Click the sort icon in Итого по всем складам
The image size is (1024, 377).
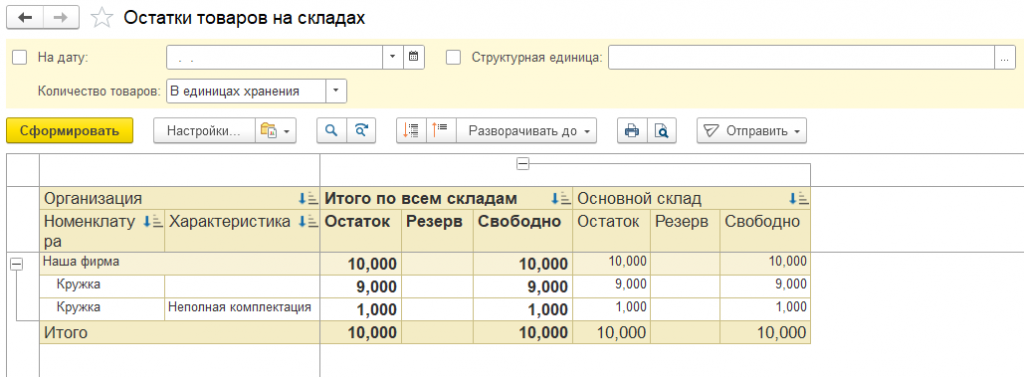click(560, 199)
